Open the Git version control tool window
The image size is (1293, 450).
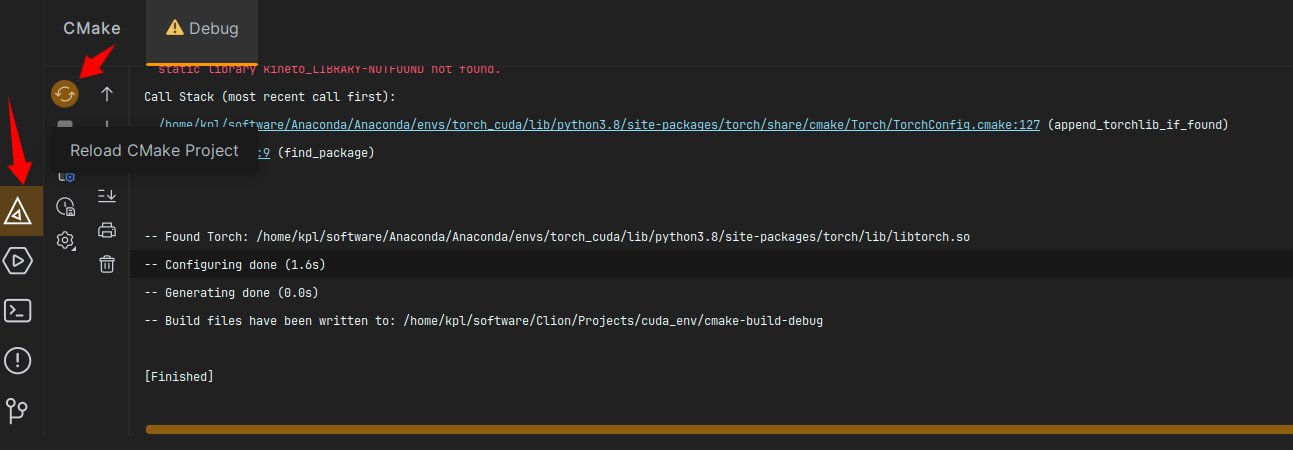(19, 410)
